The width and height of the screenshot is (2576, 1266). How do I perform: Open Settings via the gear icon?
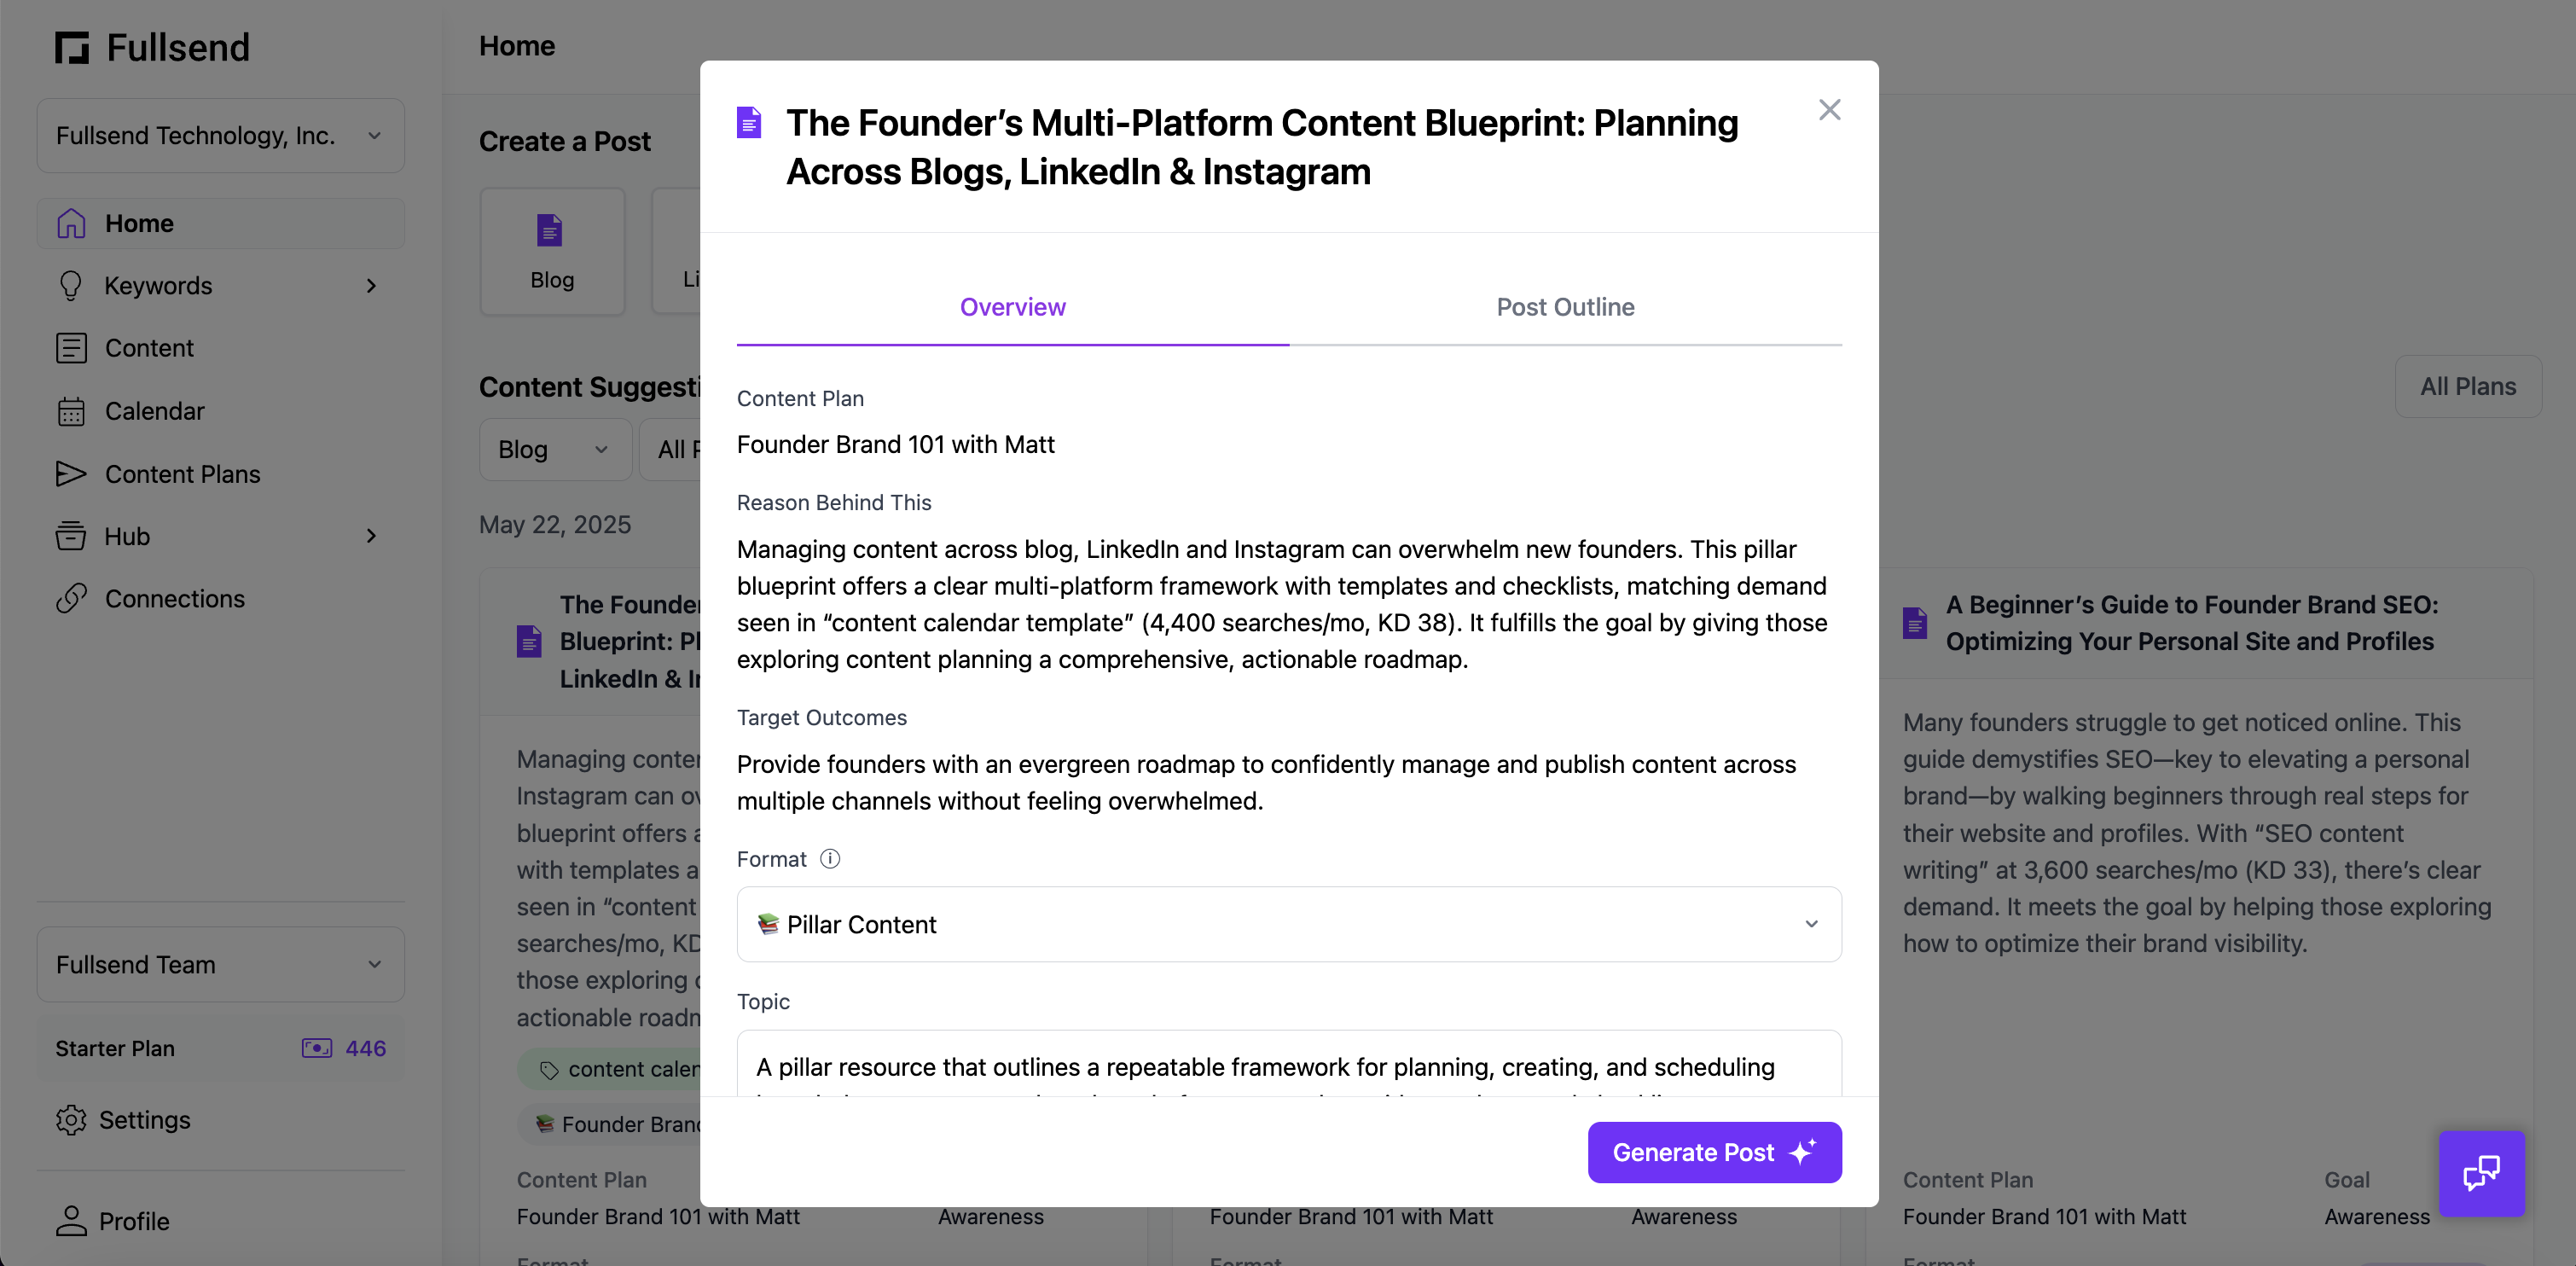click(x=71, y=1120)
